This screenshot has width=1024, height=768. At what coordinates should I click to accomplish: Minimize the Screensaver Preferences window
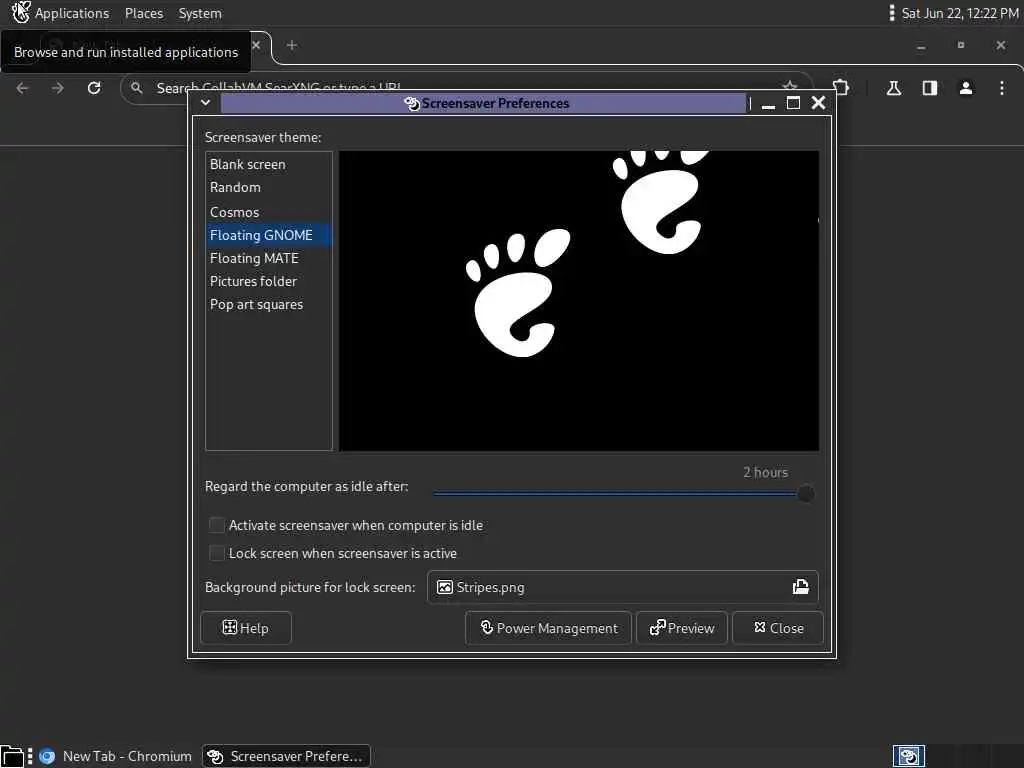click(x=769, y=103)
